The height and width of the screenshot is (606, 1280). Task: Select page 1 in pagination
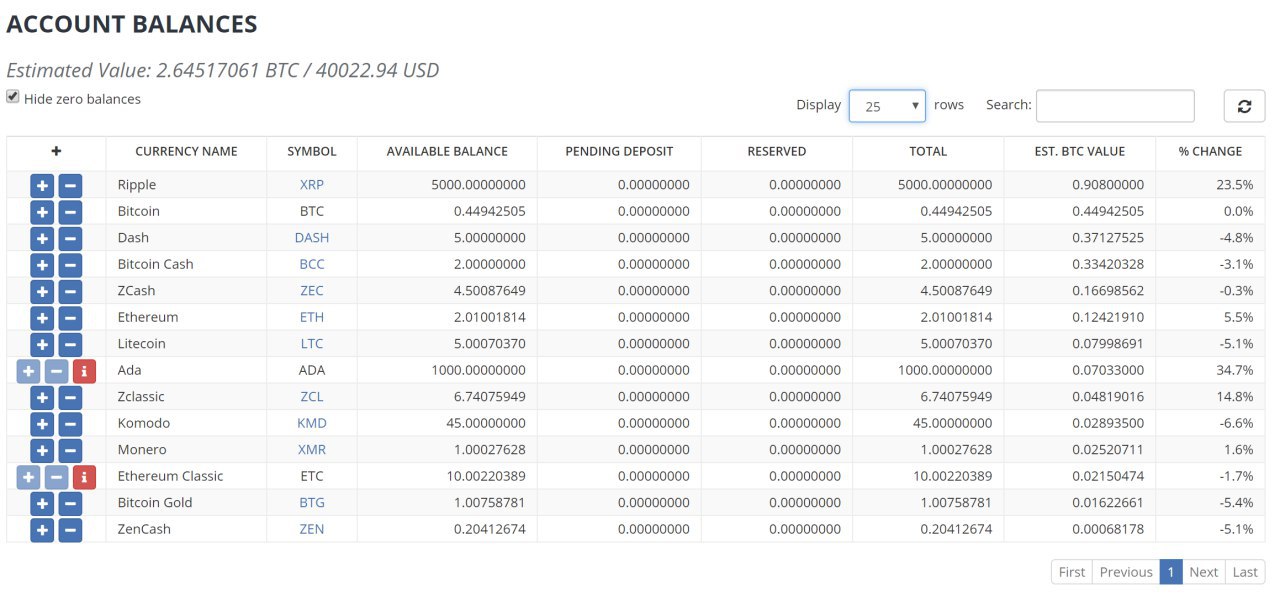click(x=1170, y=572)
